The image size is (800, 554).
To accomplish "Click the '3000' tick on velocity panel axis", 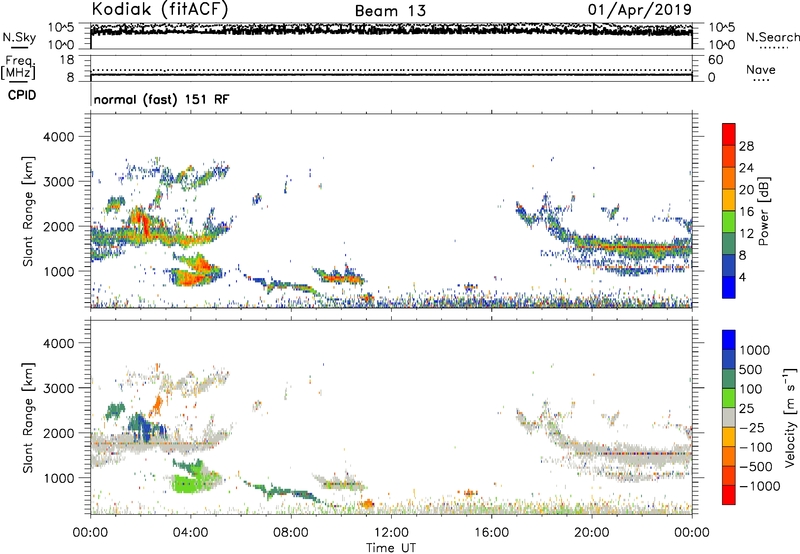I will (58, 388).
